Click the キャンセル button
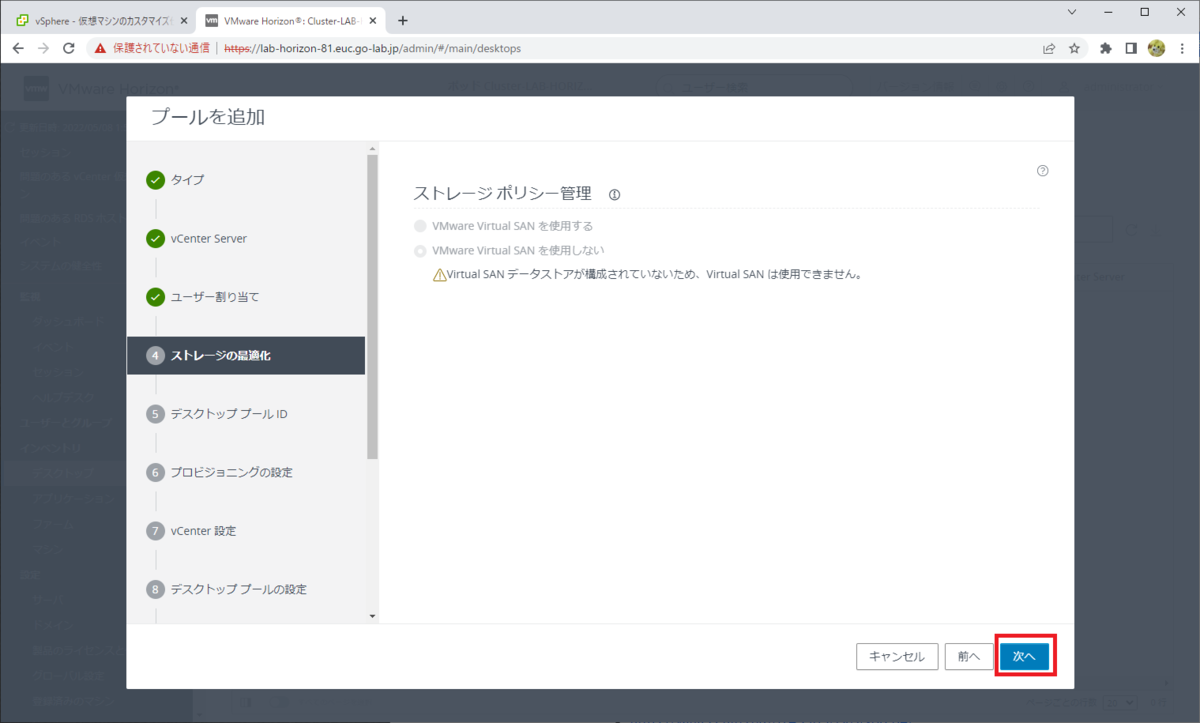1200x723 pixels. pyautogui.click(x=897, y=656)
